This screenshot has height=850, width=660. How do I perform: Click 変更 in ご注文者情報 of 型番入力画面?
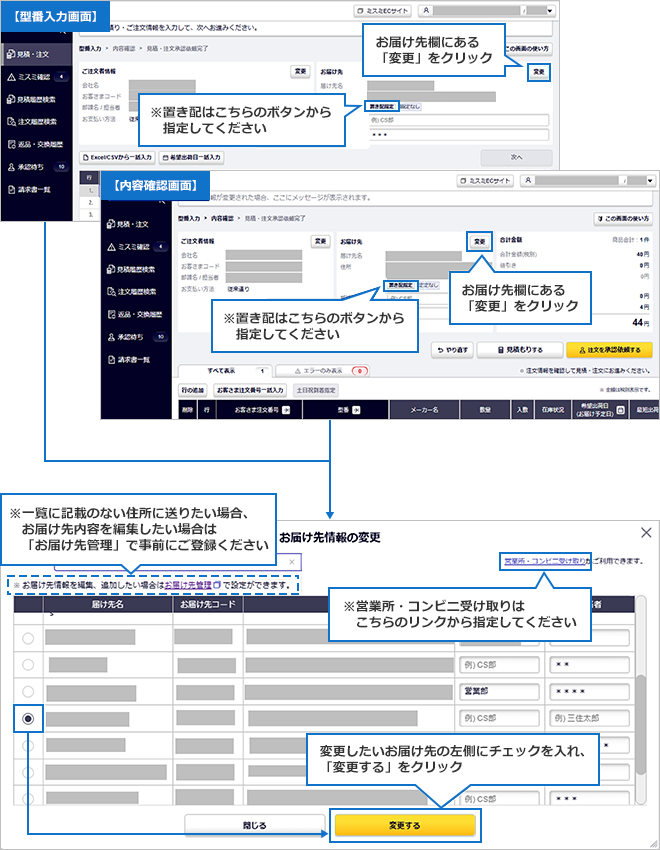[x=300, y=72]
